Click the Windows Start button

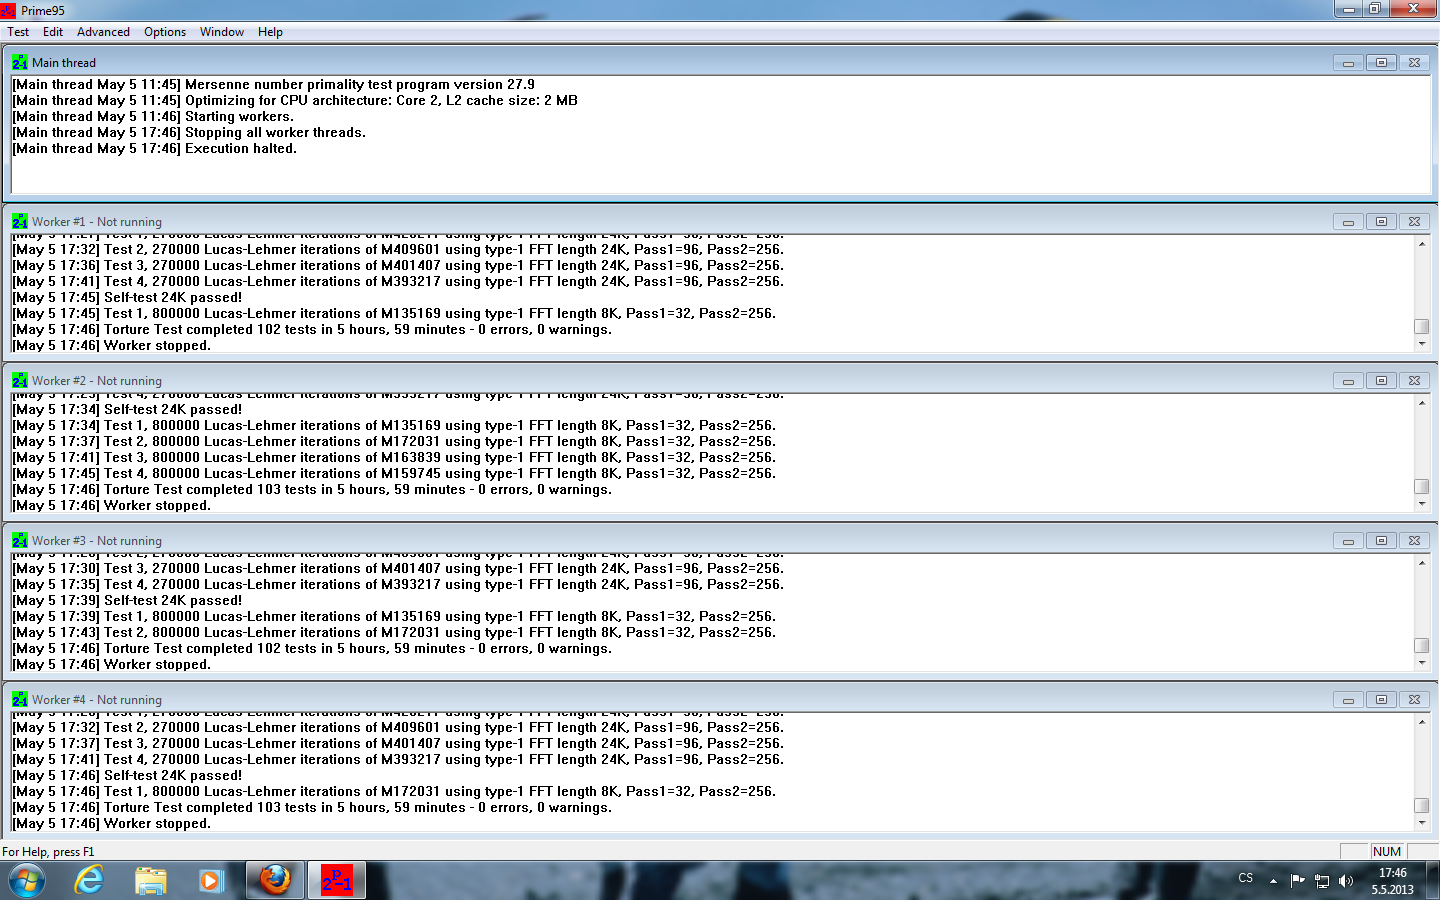(27, 880)
